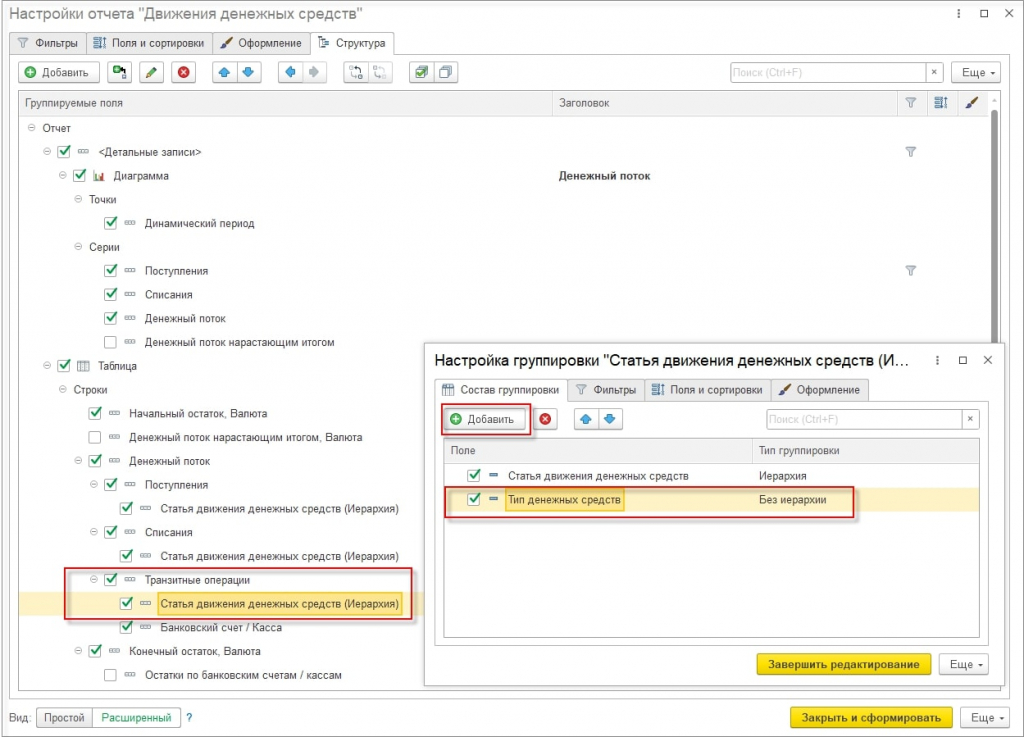Check Остатки по банковским счетам / кассам
Image resolution: width=1024 pixels, height=737 pixels.
pos(110,675)
